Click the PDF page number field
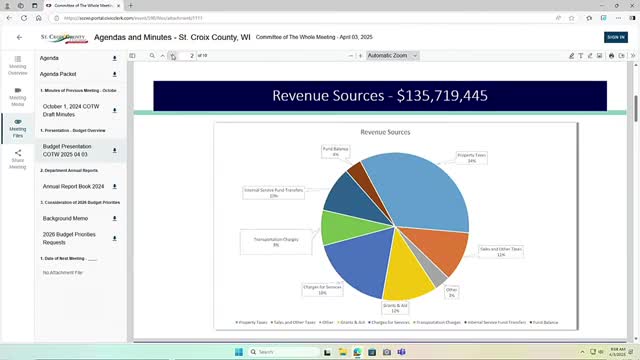The image size is (640, 360). click(187, 56)
